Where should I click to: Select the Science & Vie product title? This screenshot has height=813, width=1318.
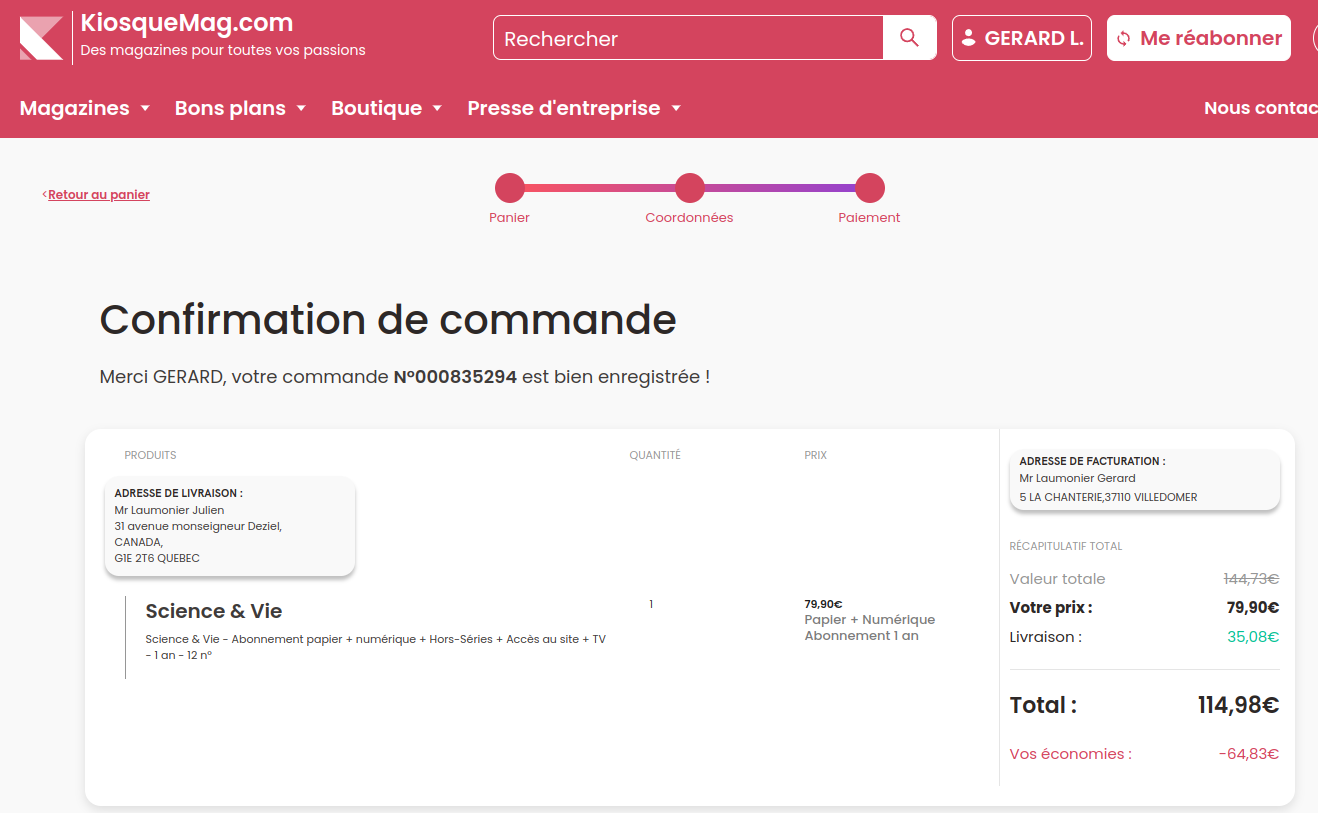(x=214, y=611)
